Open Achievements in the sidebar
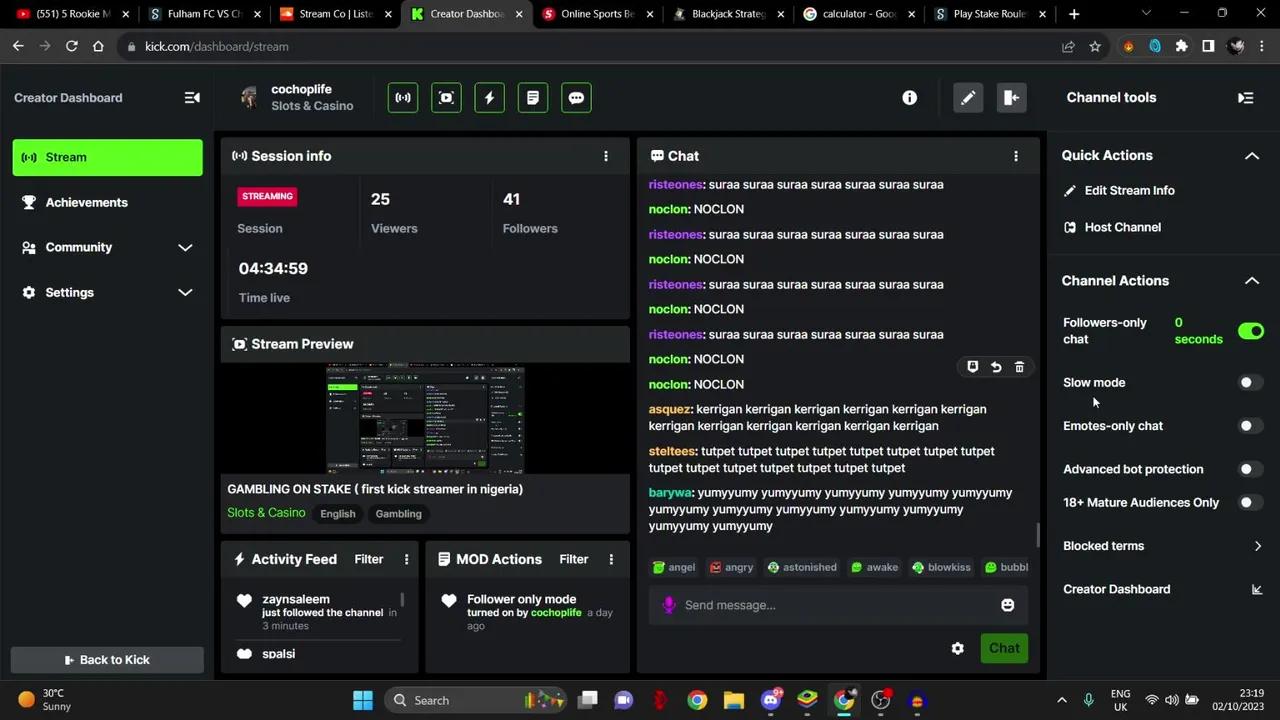Image resolution: width=1280 pixels, height=720 pixels. [86, 202]
